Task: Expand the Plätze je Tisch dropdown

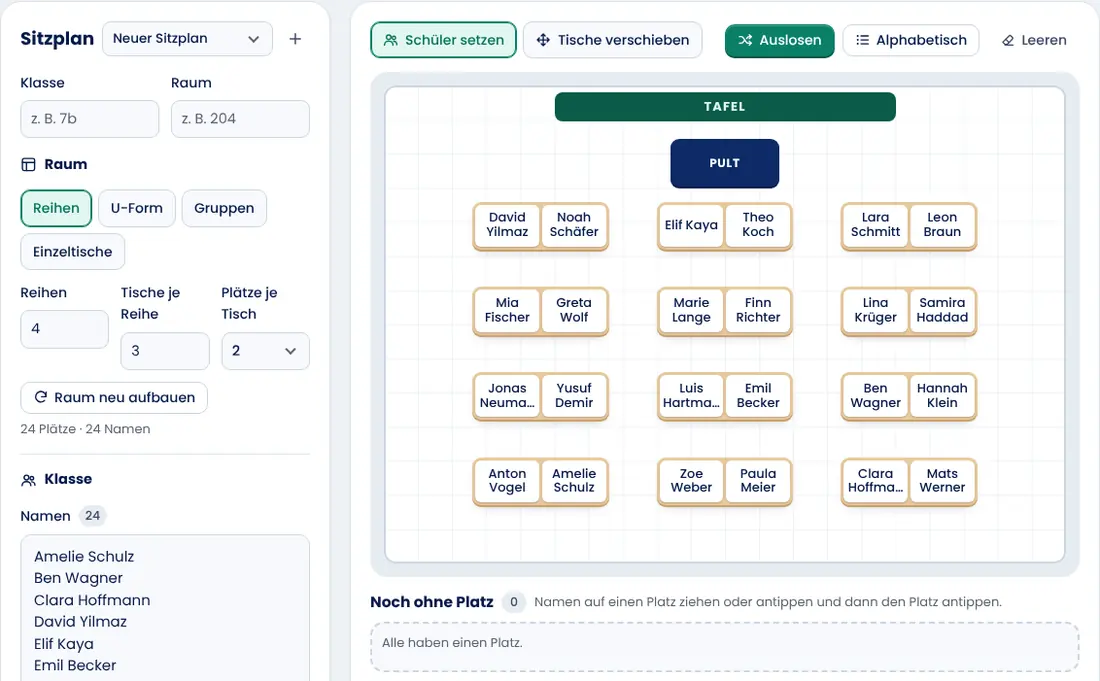Action: [265, 351]
